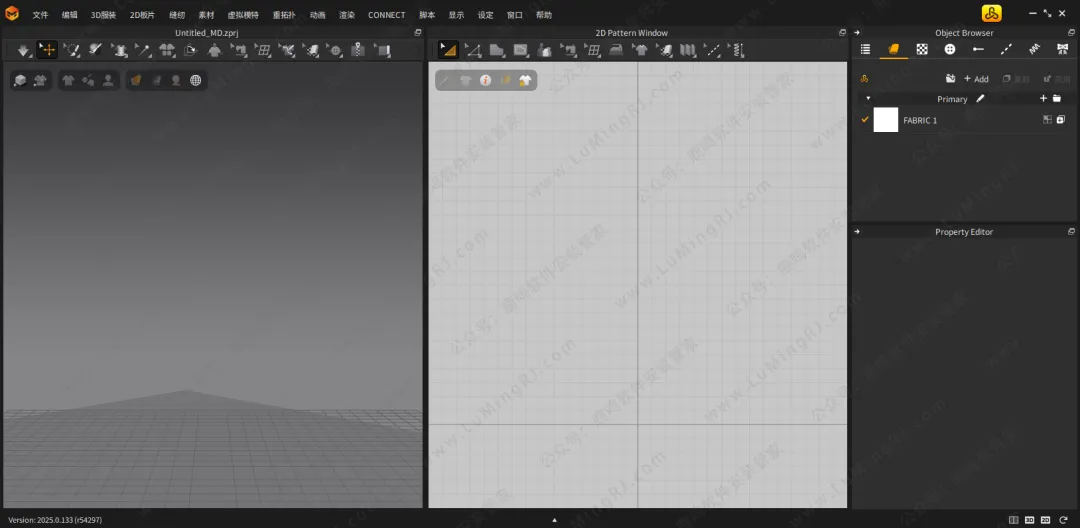Viewport: 1080px width, 528px height.
Task: Open the Fabric tab in Object Browser
Action: point(894,49)
